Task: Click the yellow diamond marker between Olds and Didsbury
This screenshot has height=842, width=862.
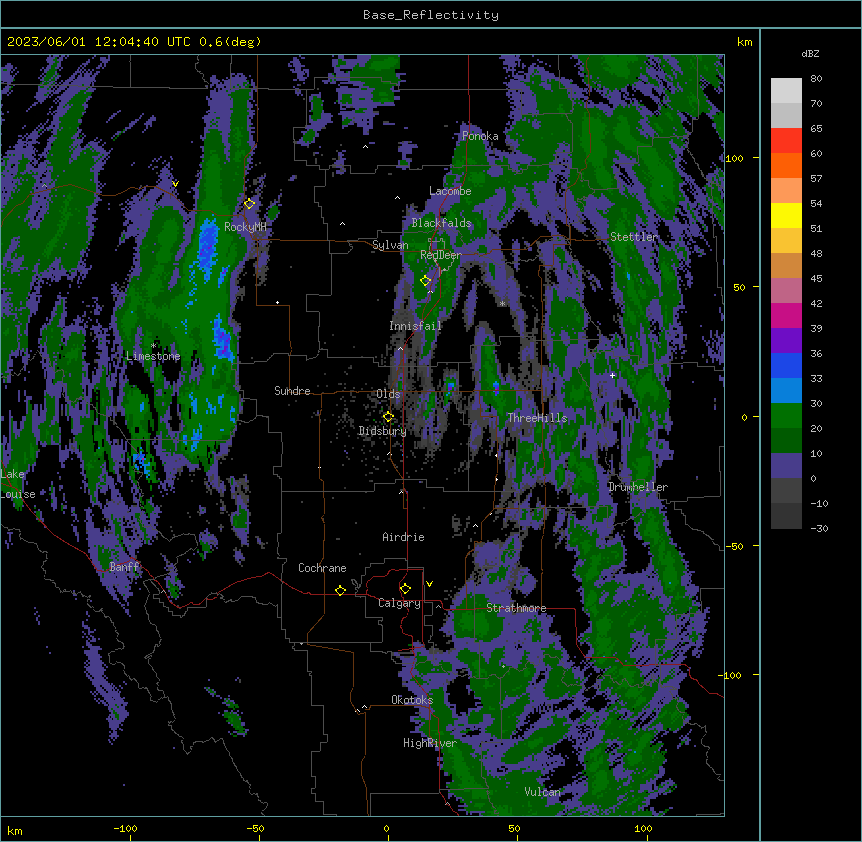Action: [388, 417]
